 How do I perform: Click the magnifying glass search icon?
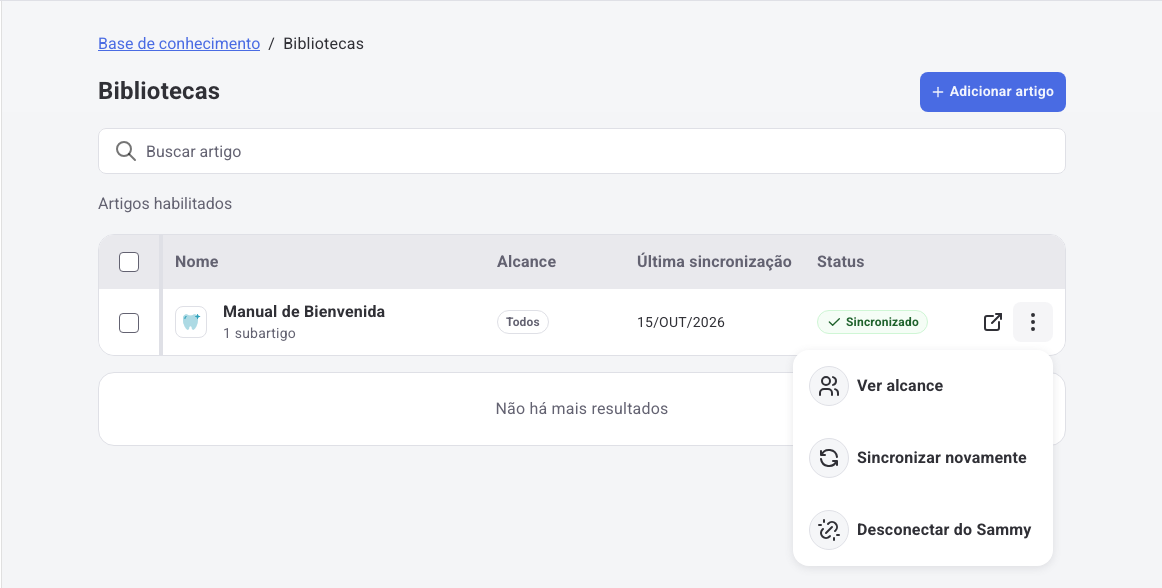pos(126,151)
